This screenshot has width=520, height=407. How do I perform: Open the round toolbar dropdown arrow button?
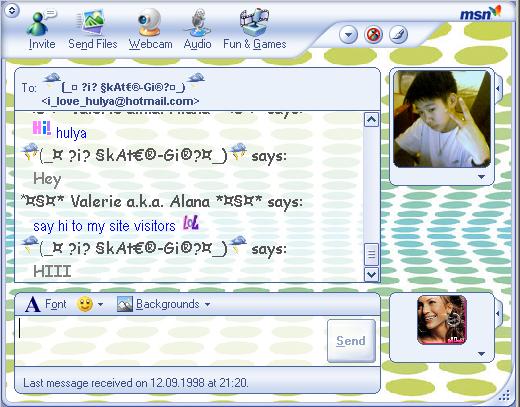(x=349, y=35)
